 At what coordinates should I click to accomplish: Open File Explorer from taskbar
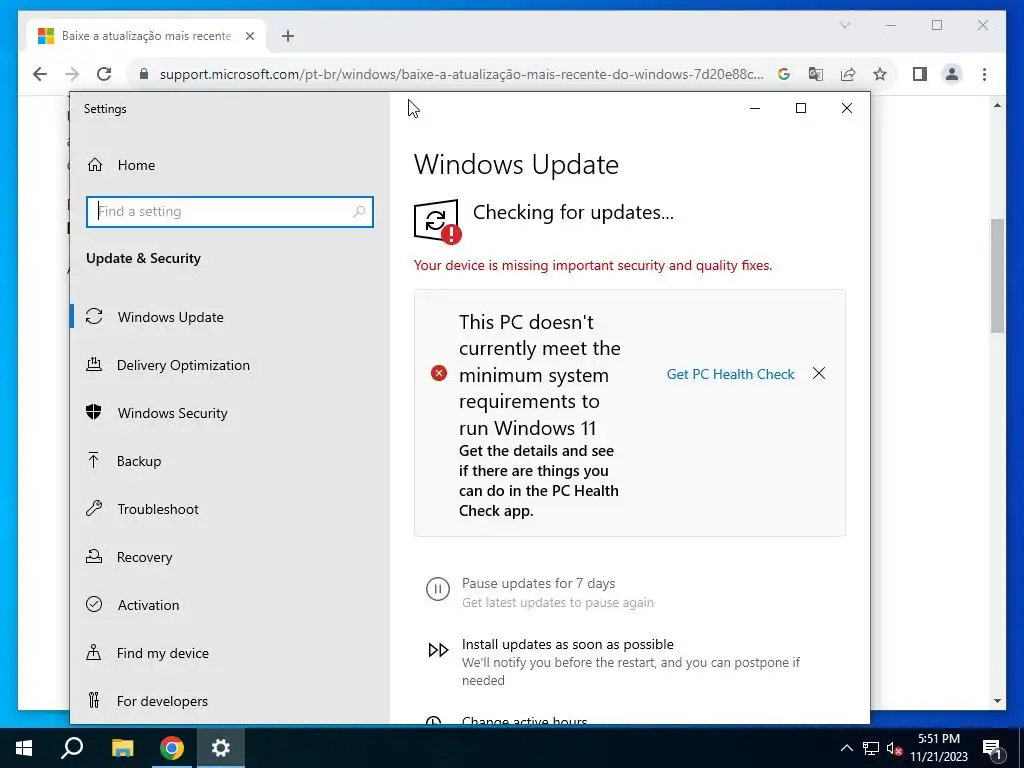[x=122, y=748]
